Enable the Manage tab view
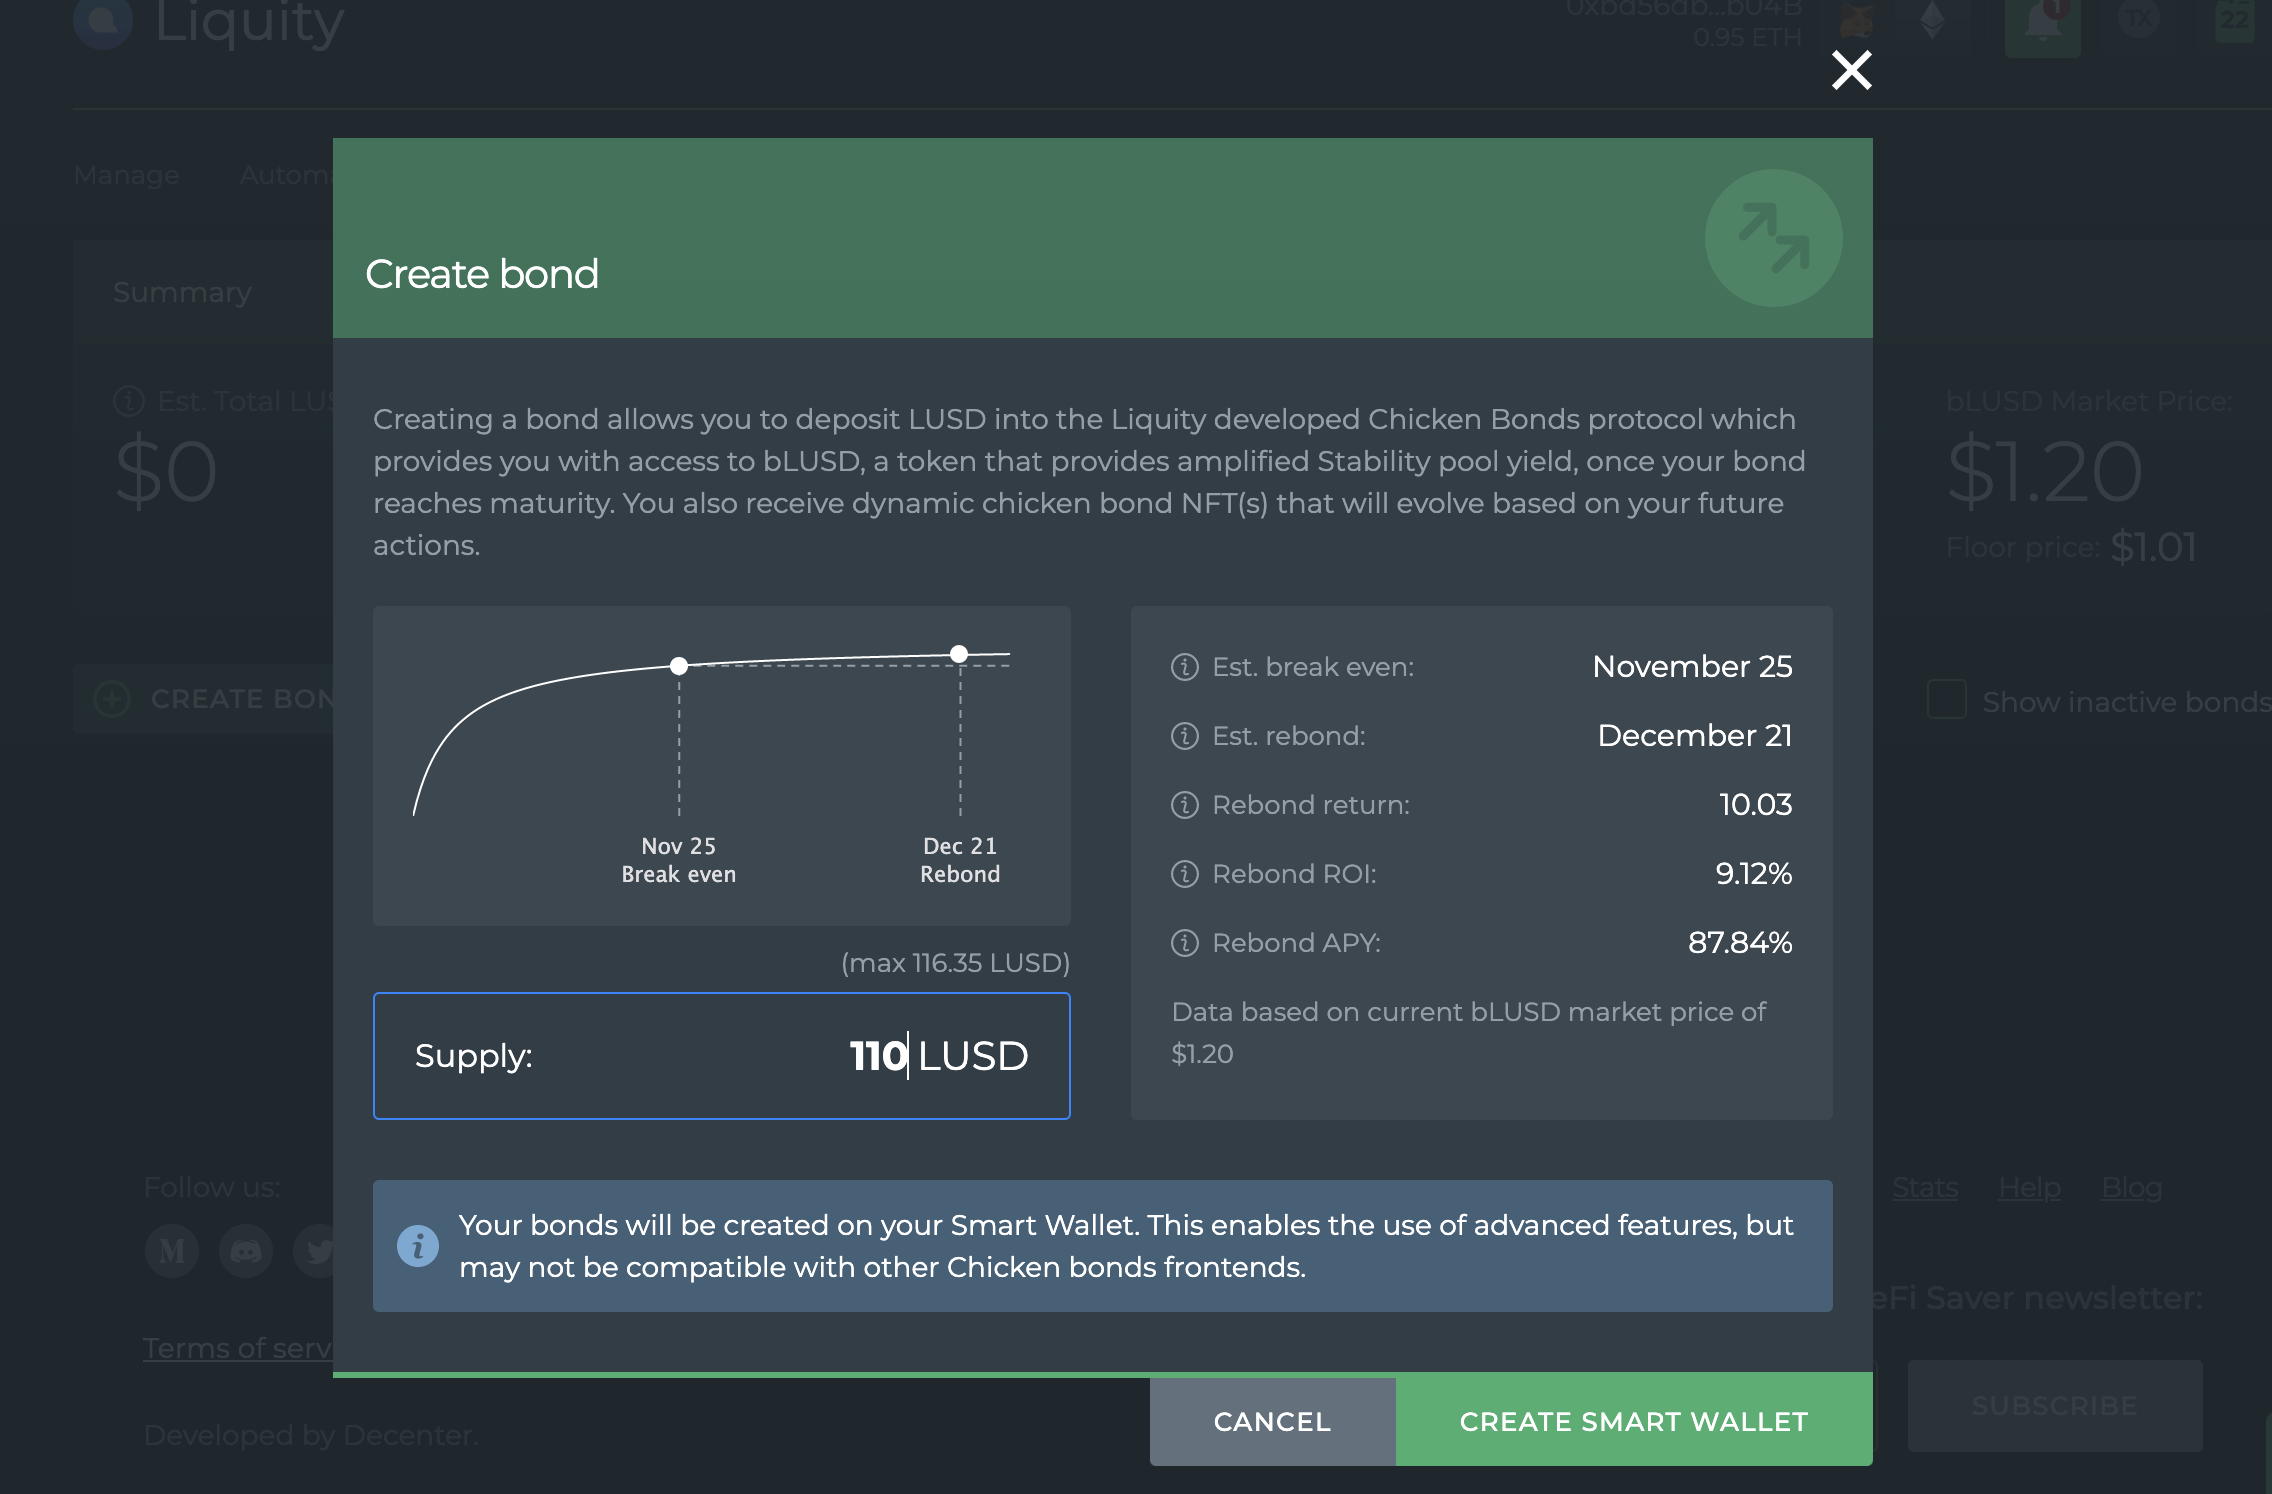The width and height of the screenshot is (2272, 1494). pos(127,175)
